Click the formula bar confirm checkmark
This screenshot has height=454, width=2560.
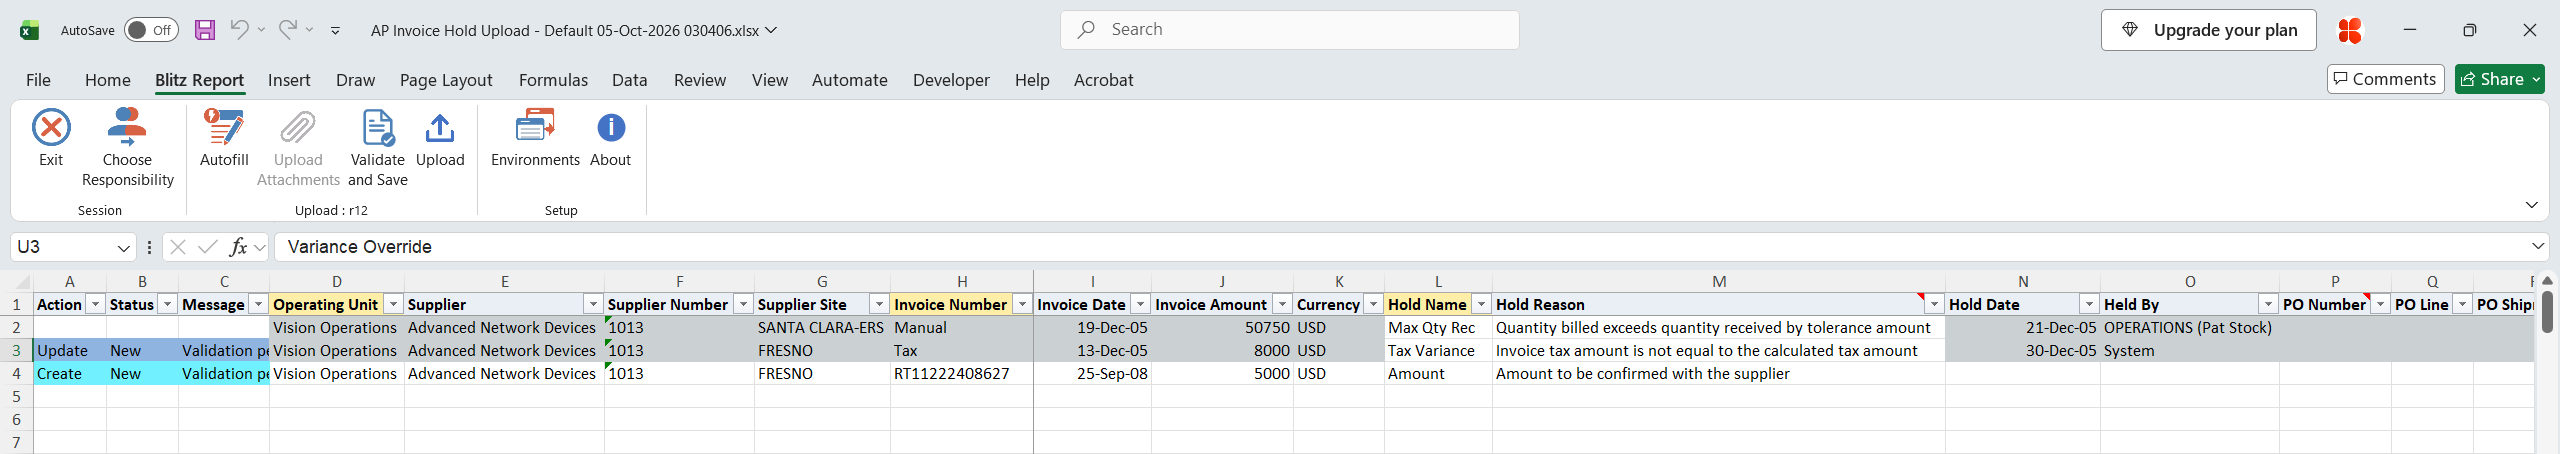(x=208, y=247)
